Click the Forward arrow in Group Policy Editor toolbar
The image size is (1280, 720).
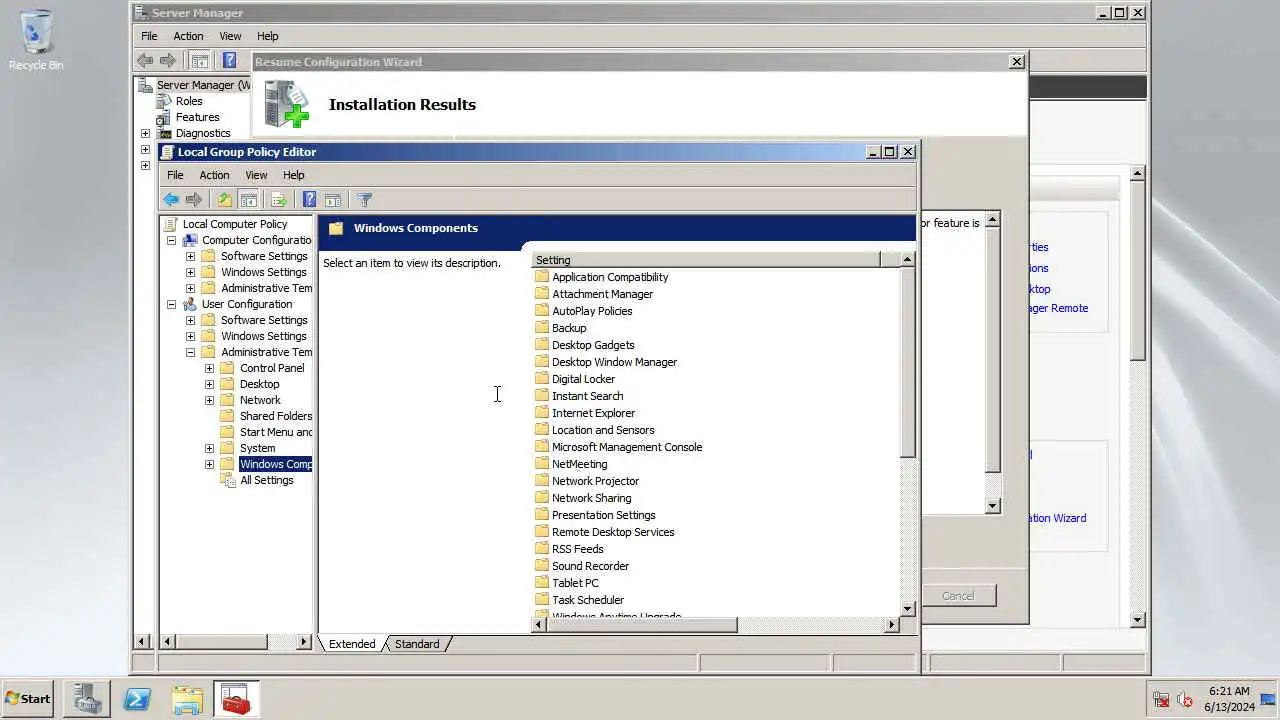pos(194,200)
